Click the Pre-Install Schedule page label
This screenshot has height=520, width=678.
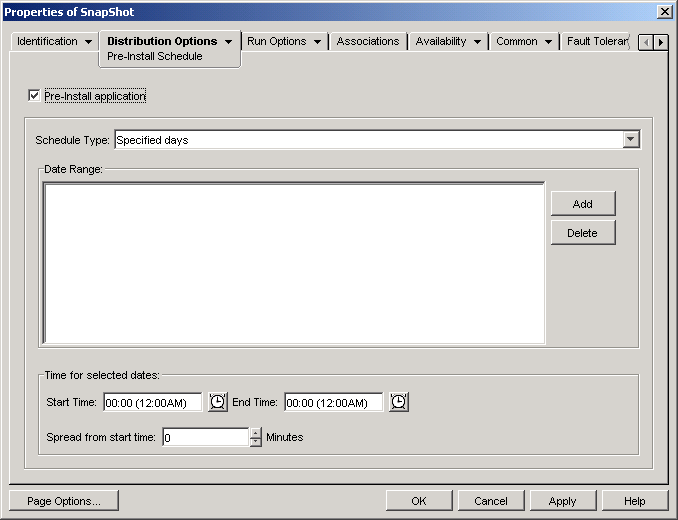[154, 56]
